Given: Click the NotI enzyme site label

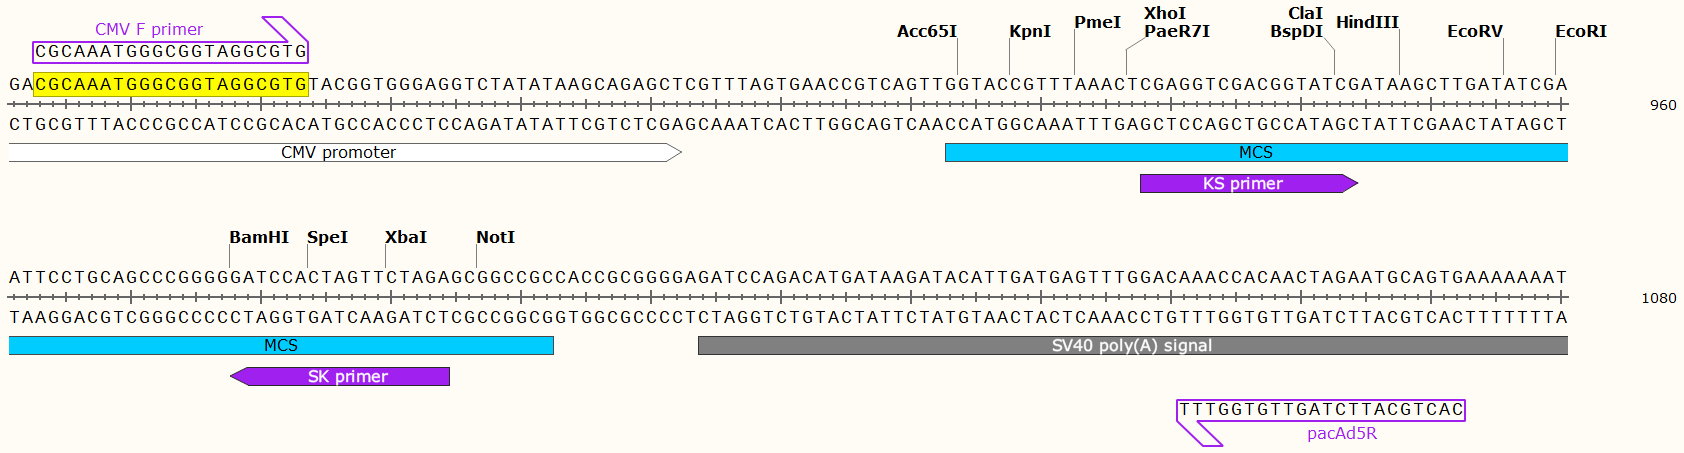Looking at the screenshot, I should click(x=495, y=237).
